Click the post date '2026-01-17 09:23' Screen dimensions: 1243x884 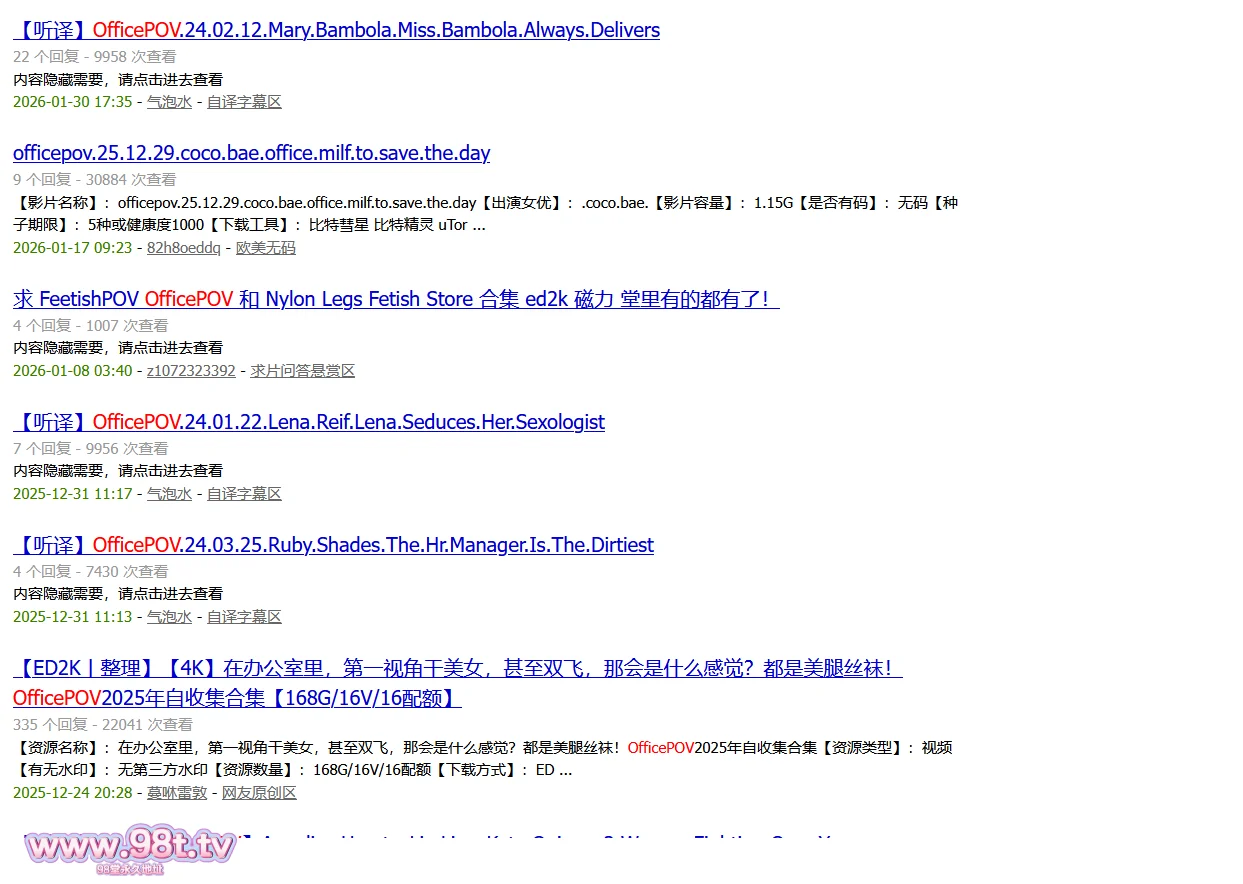(73, 248)
